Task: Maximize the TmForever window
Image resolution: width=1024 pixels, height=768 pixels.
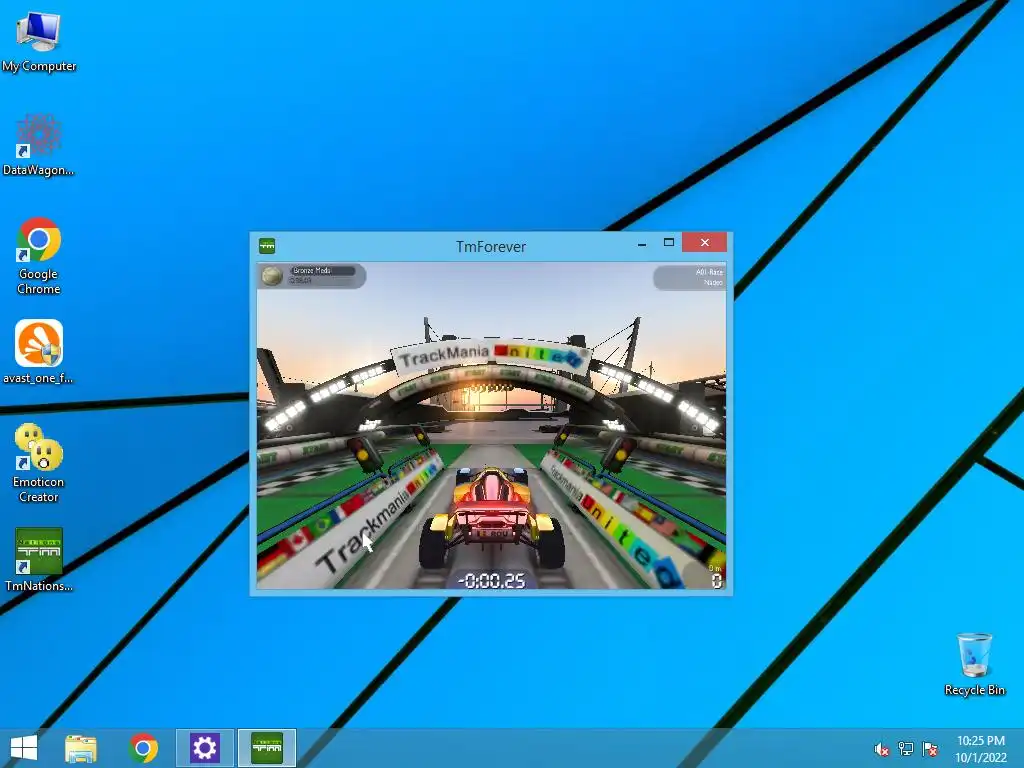Action: click(669, 242)
